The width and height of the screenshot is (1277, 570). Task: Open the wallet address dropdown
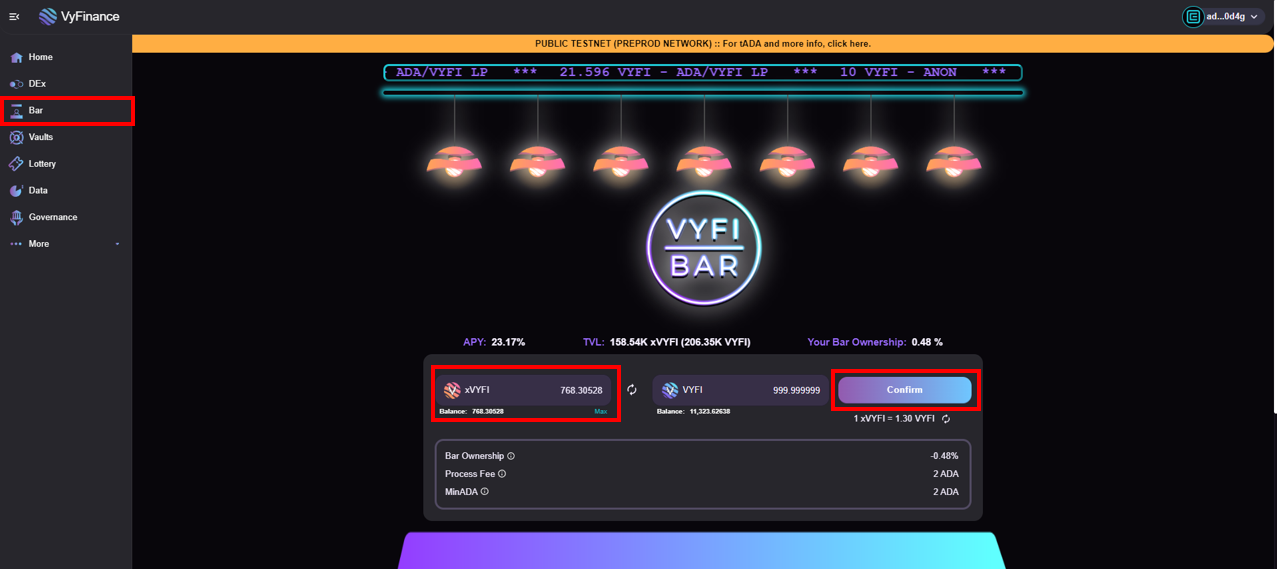pyautogui.click(x=1254, y=17)
